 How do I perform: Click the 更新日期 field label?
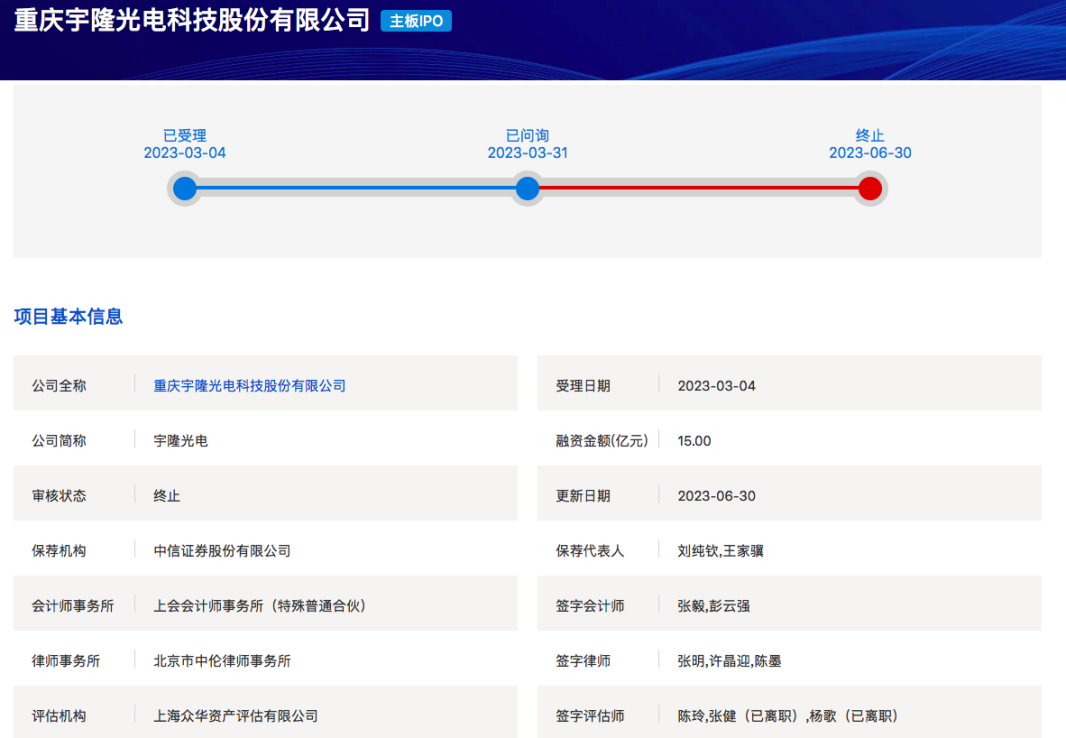tap(583, 496)
